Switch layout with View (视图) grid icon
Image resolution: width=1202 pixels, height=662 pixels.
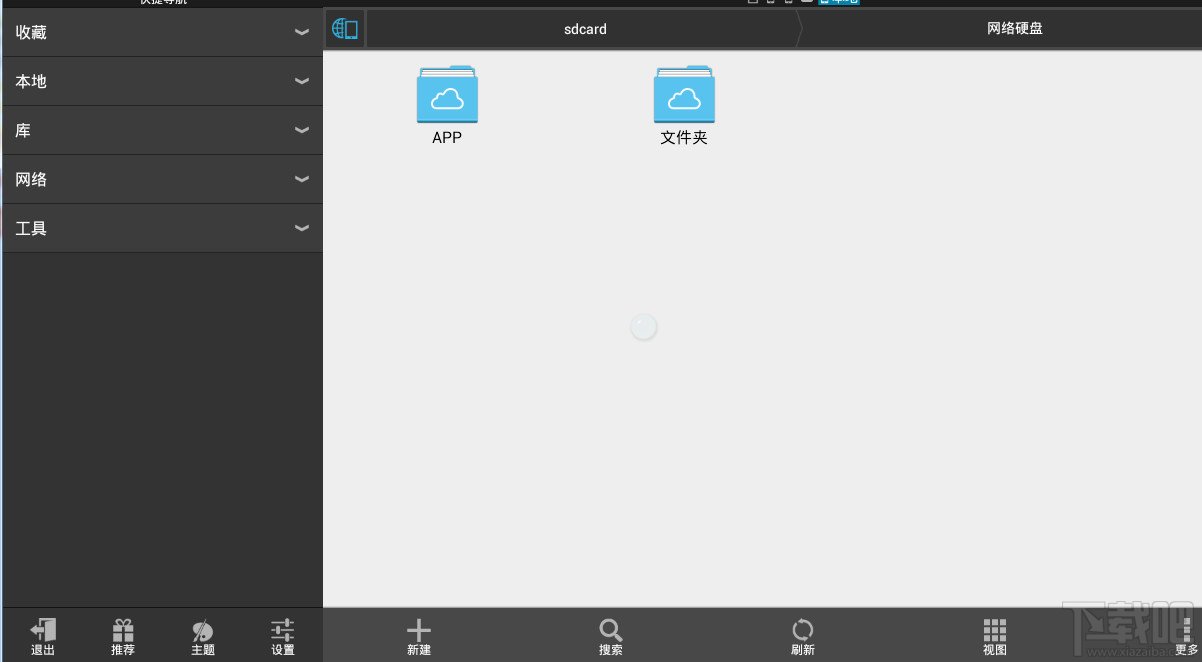point(995,630)
